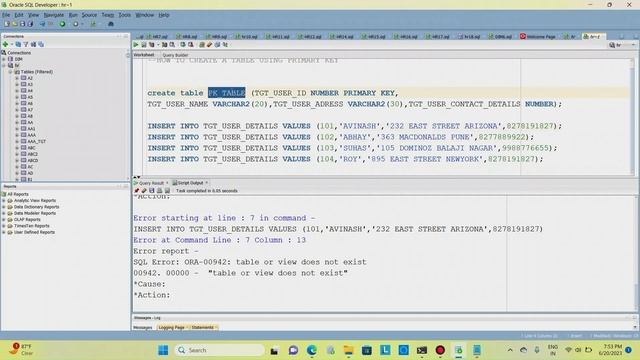Open the File menu
Screen dimensions: 640x360
[x=6, y=15]
